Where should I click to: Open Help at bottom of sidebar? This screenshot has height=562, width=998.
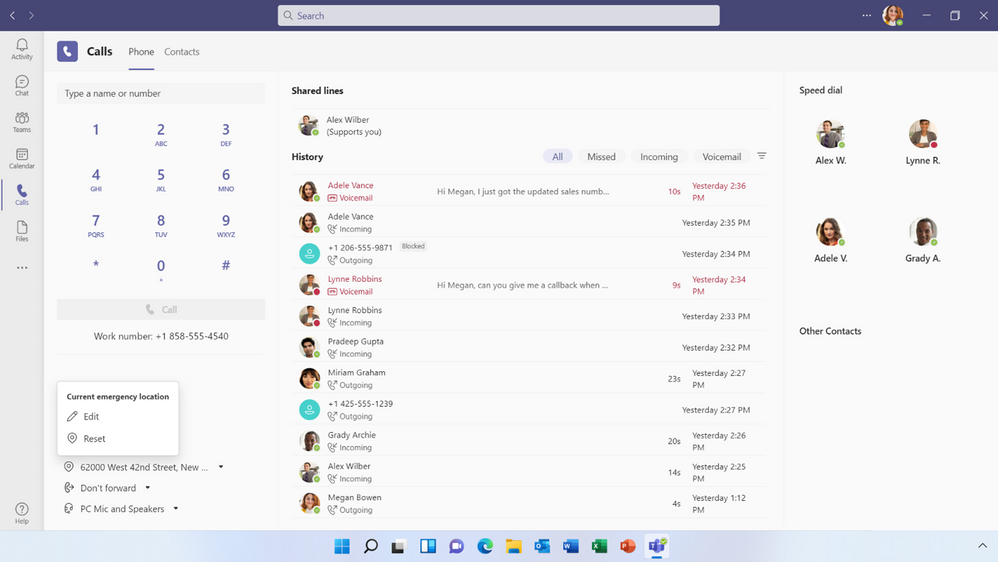coord(22,513)
